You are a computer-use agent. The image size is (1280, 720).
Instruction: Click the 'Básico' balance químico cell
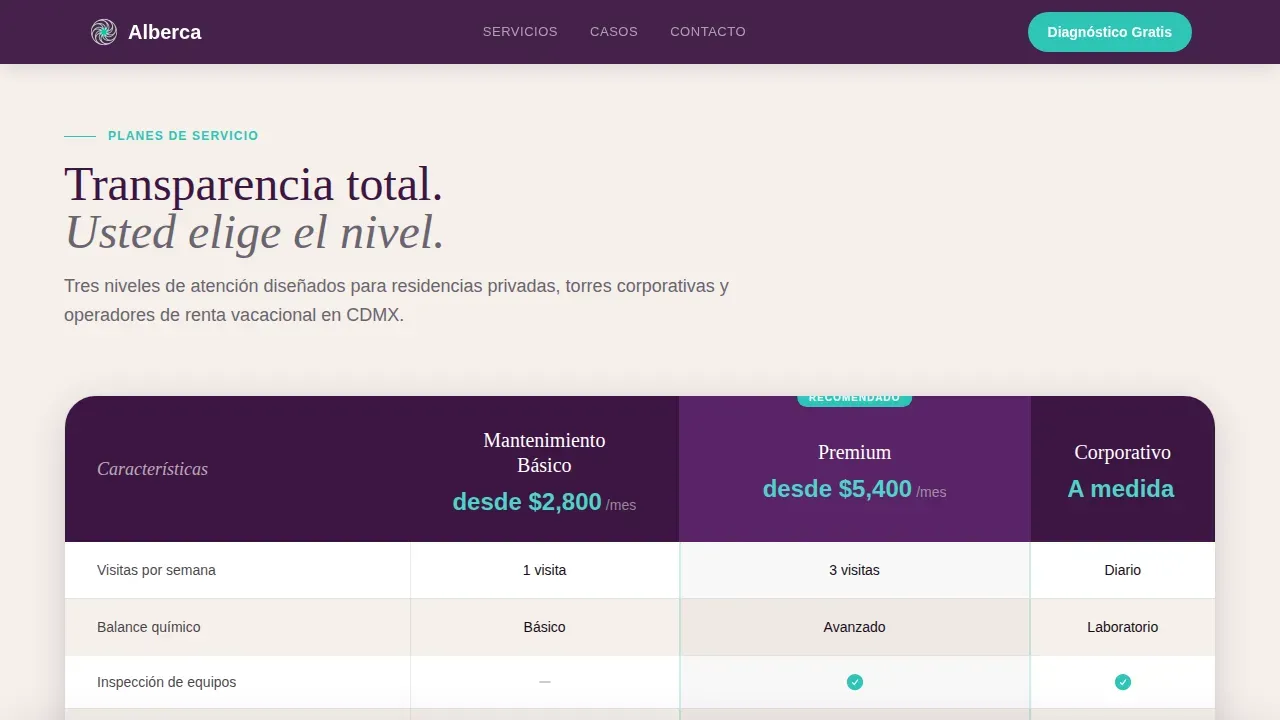(545, 627)
